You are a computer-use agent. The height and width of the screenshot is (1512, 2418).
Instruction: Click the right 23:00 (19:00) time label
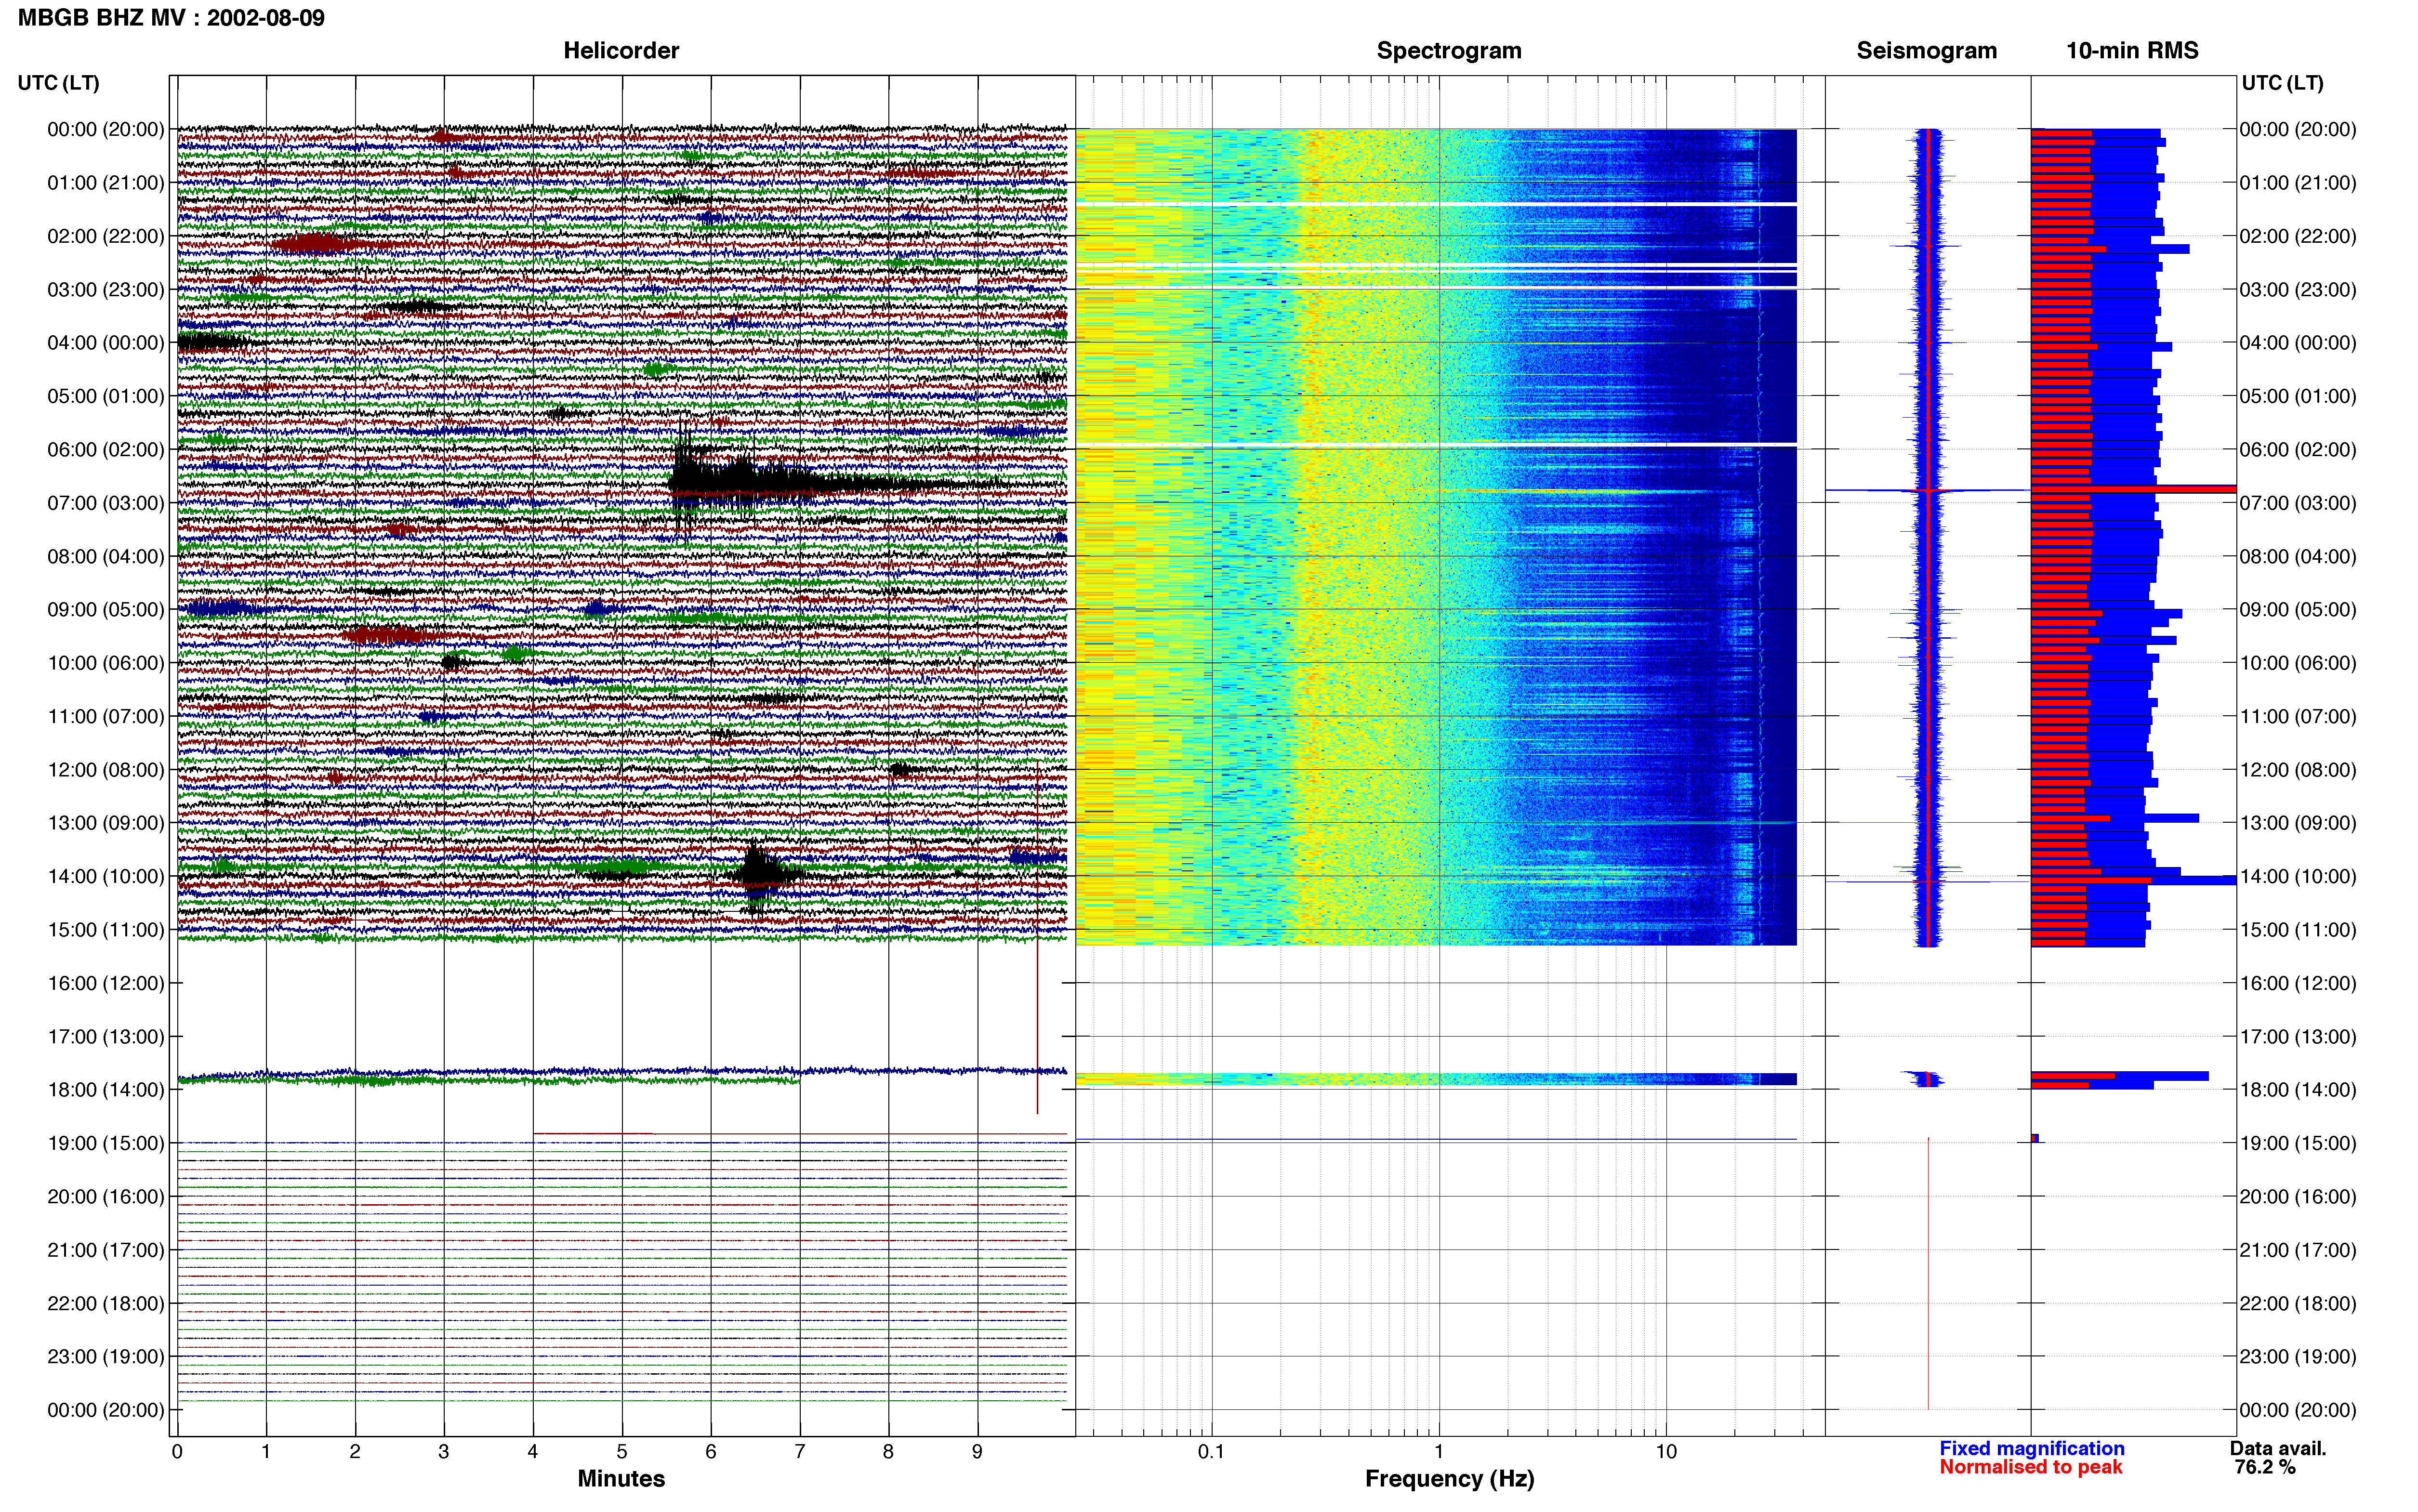coord(2297,1356)
